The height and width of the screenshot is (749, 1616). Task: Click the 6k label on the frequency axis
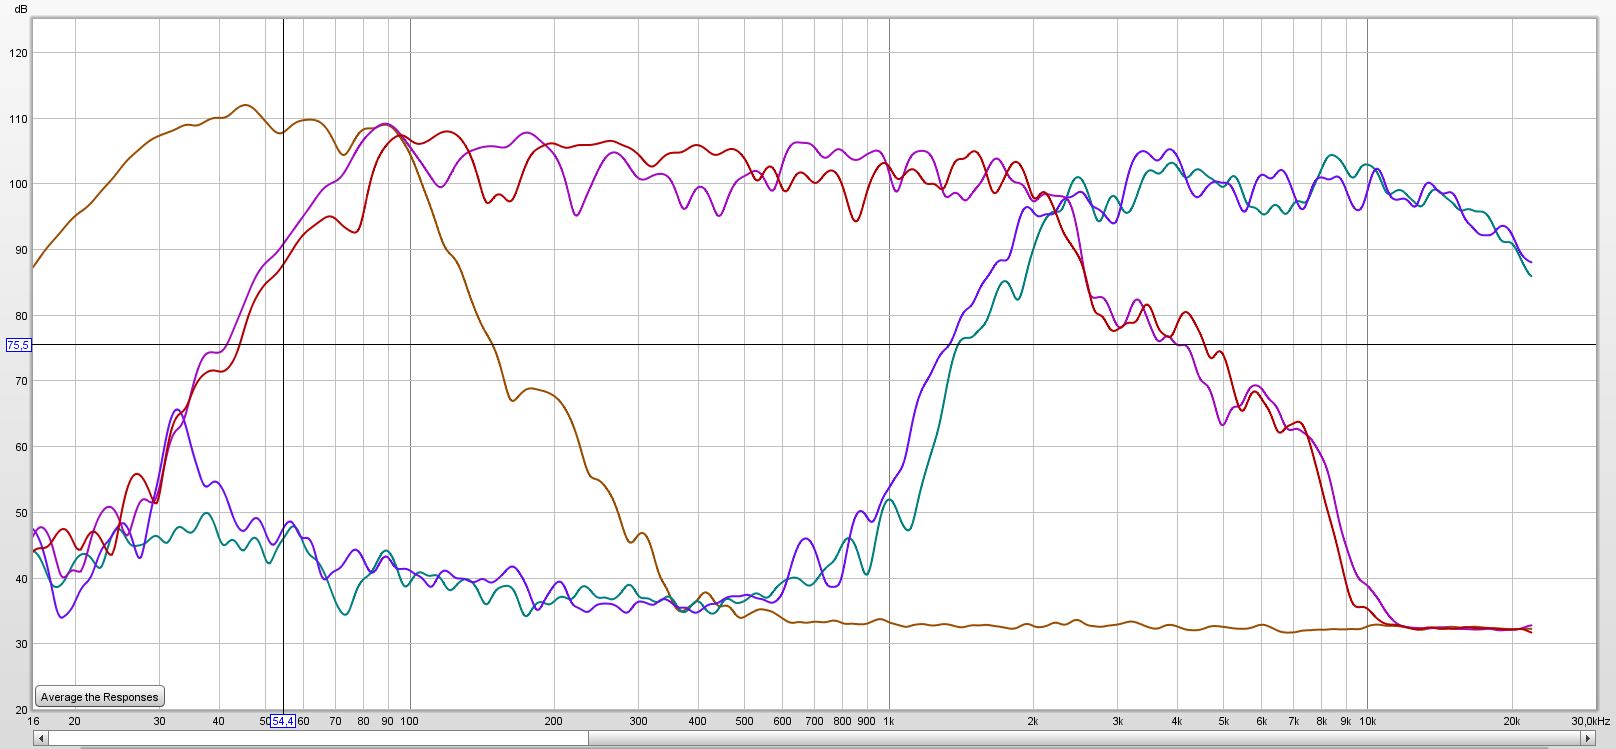1262,721
